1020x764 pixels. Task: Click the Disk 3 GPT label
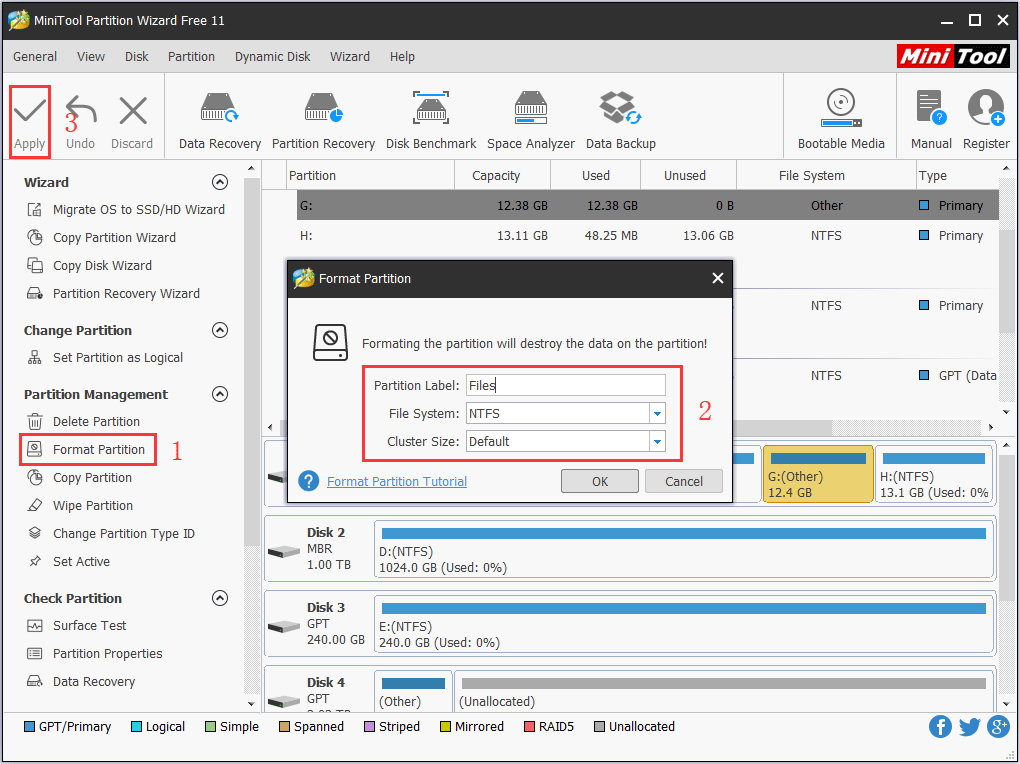click(318, 623)
